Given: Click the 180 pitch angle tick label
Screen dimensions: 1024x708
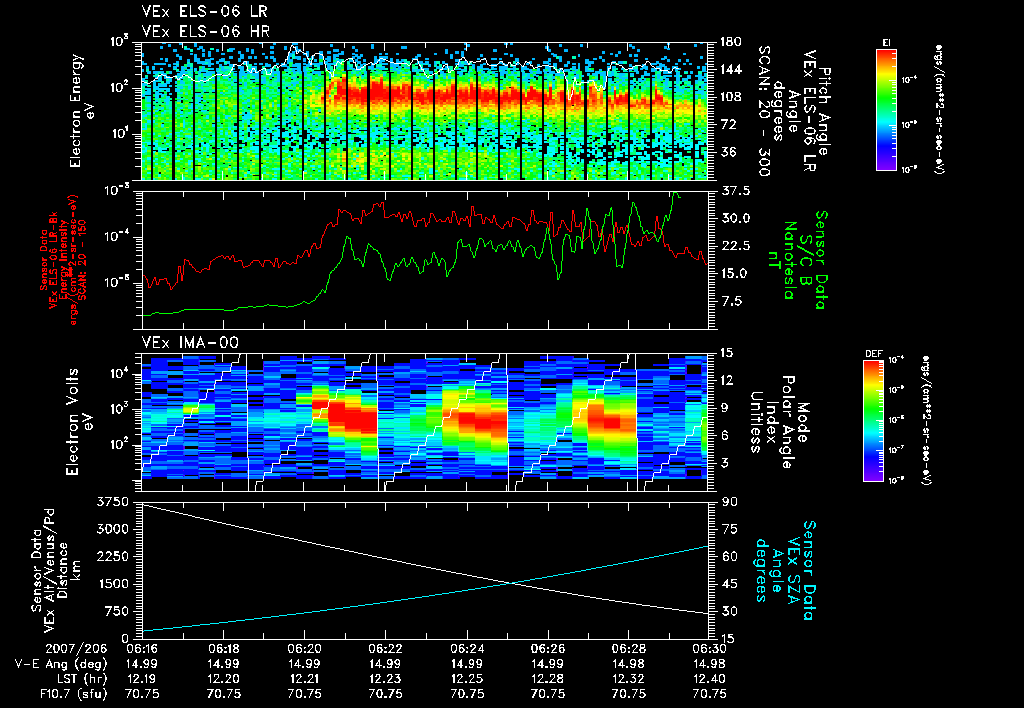Looking at the screenshot, I should (x=731, y=42).
